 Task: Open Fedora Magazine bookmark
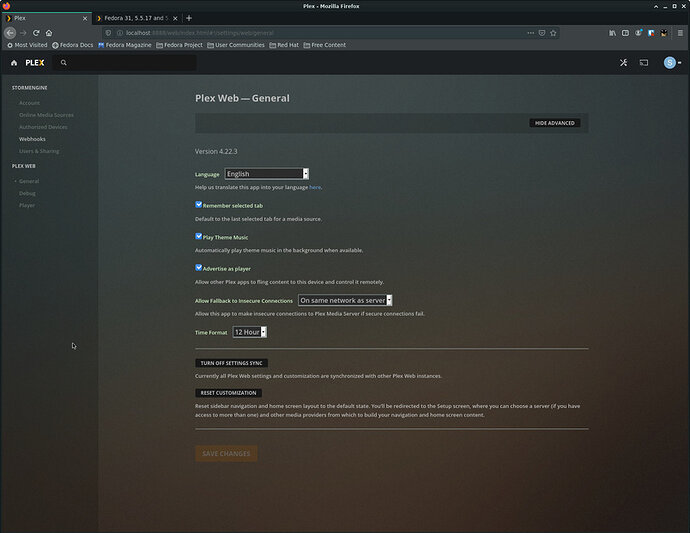tap(125, 45)
